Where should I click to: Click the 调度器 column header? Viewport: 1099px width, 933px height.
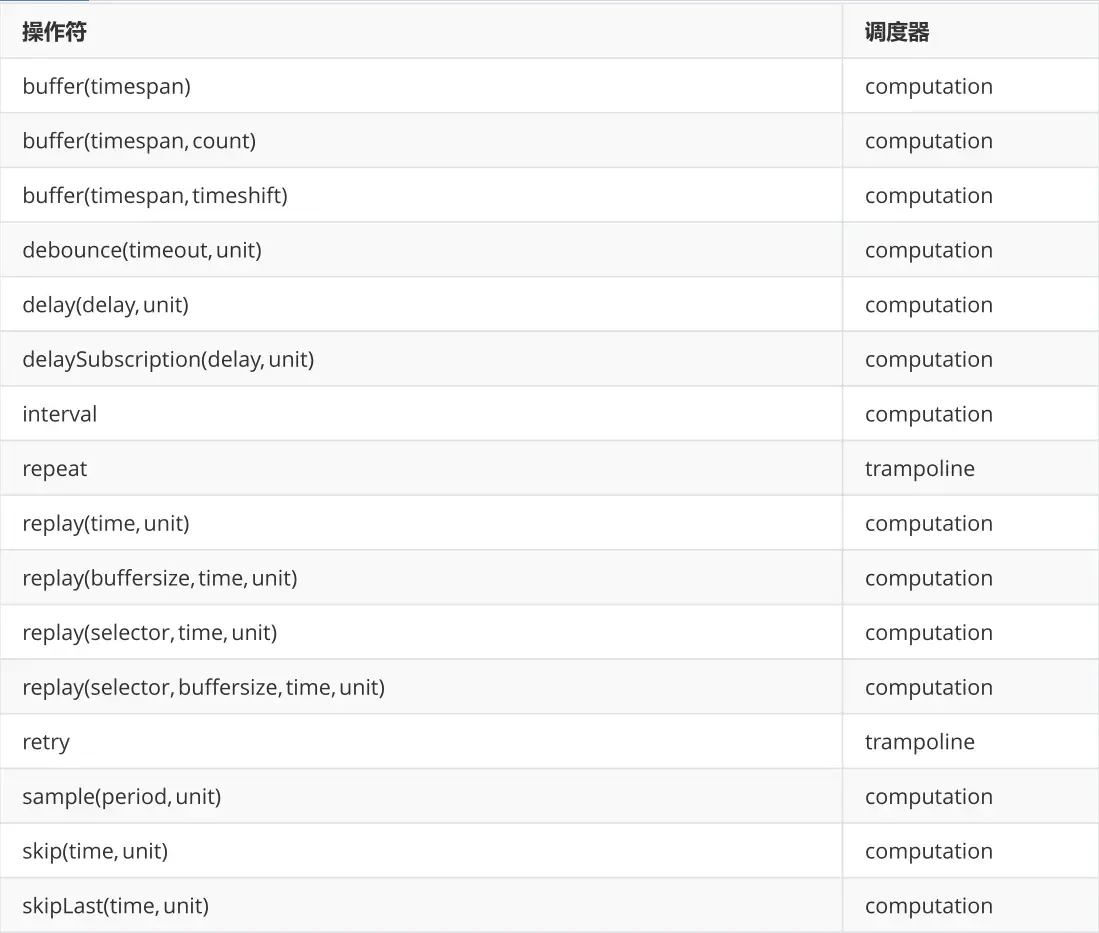[x=970, y=32]
